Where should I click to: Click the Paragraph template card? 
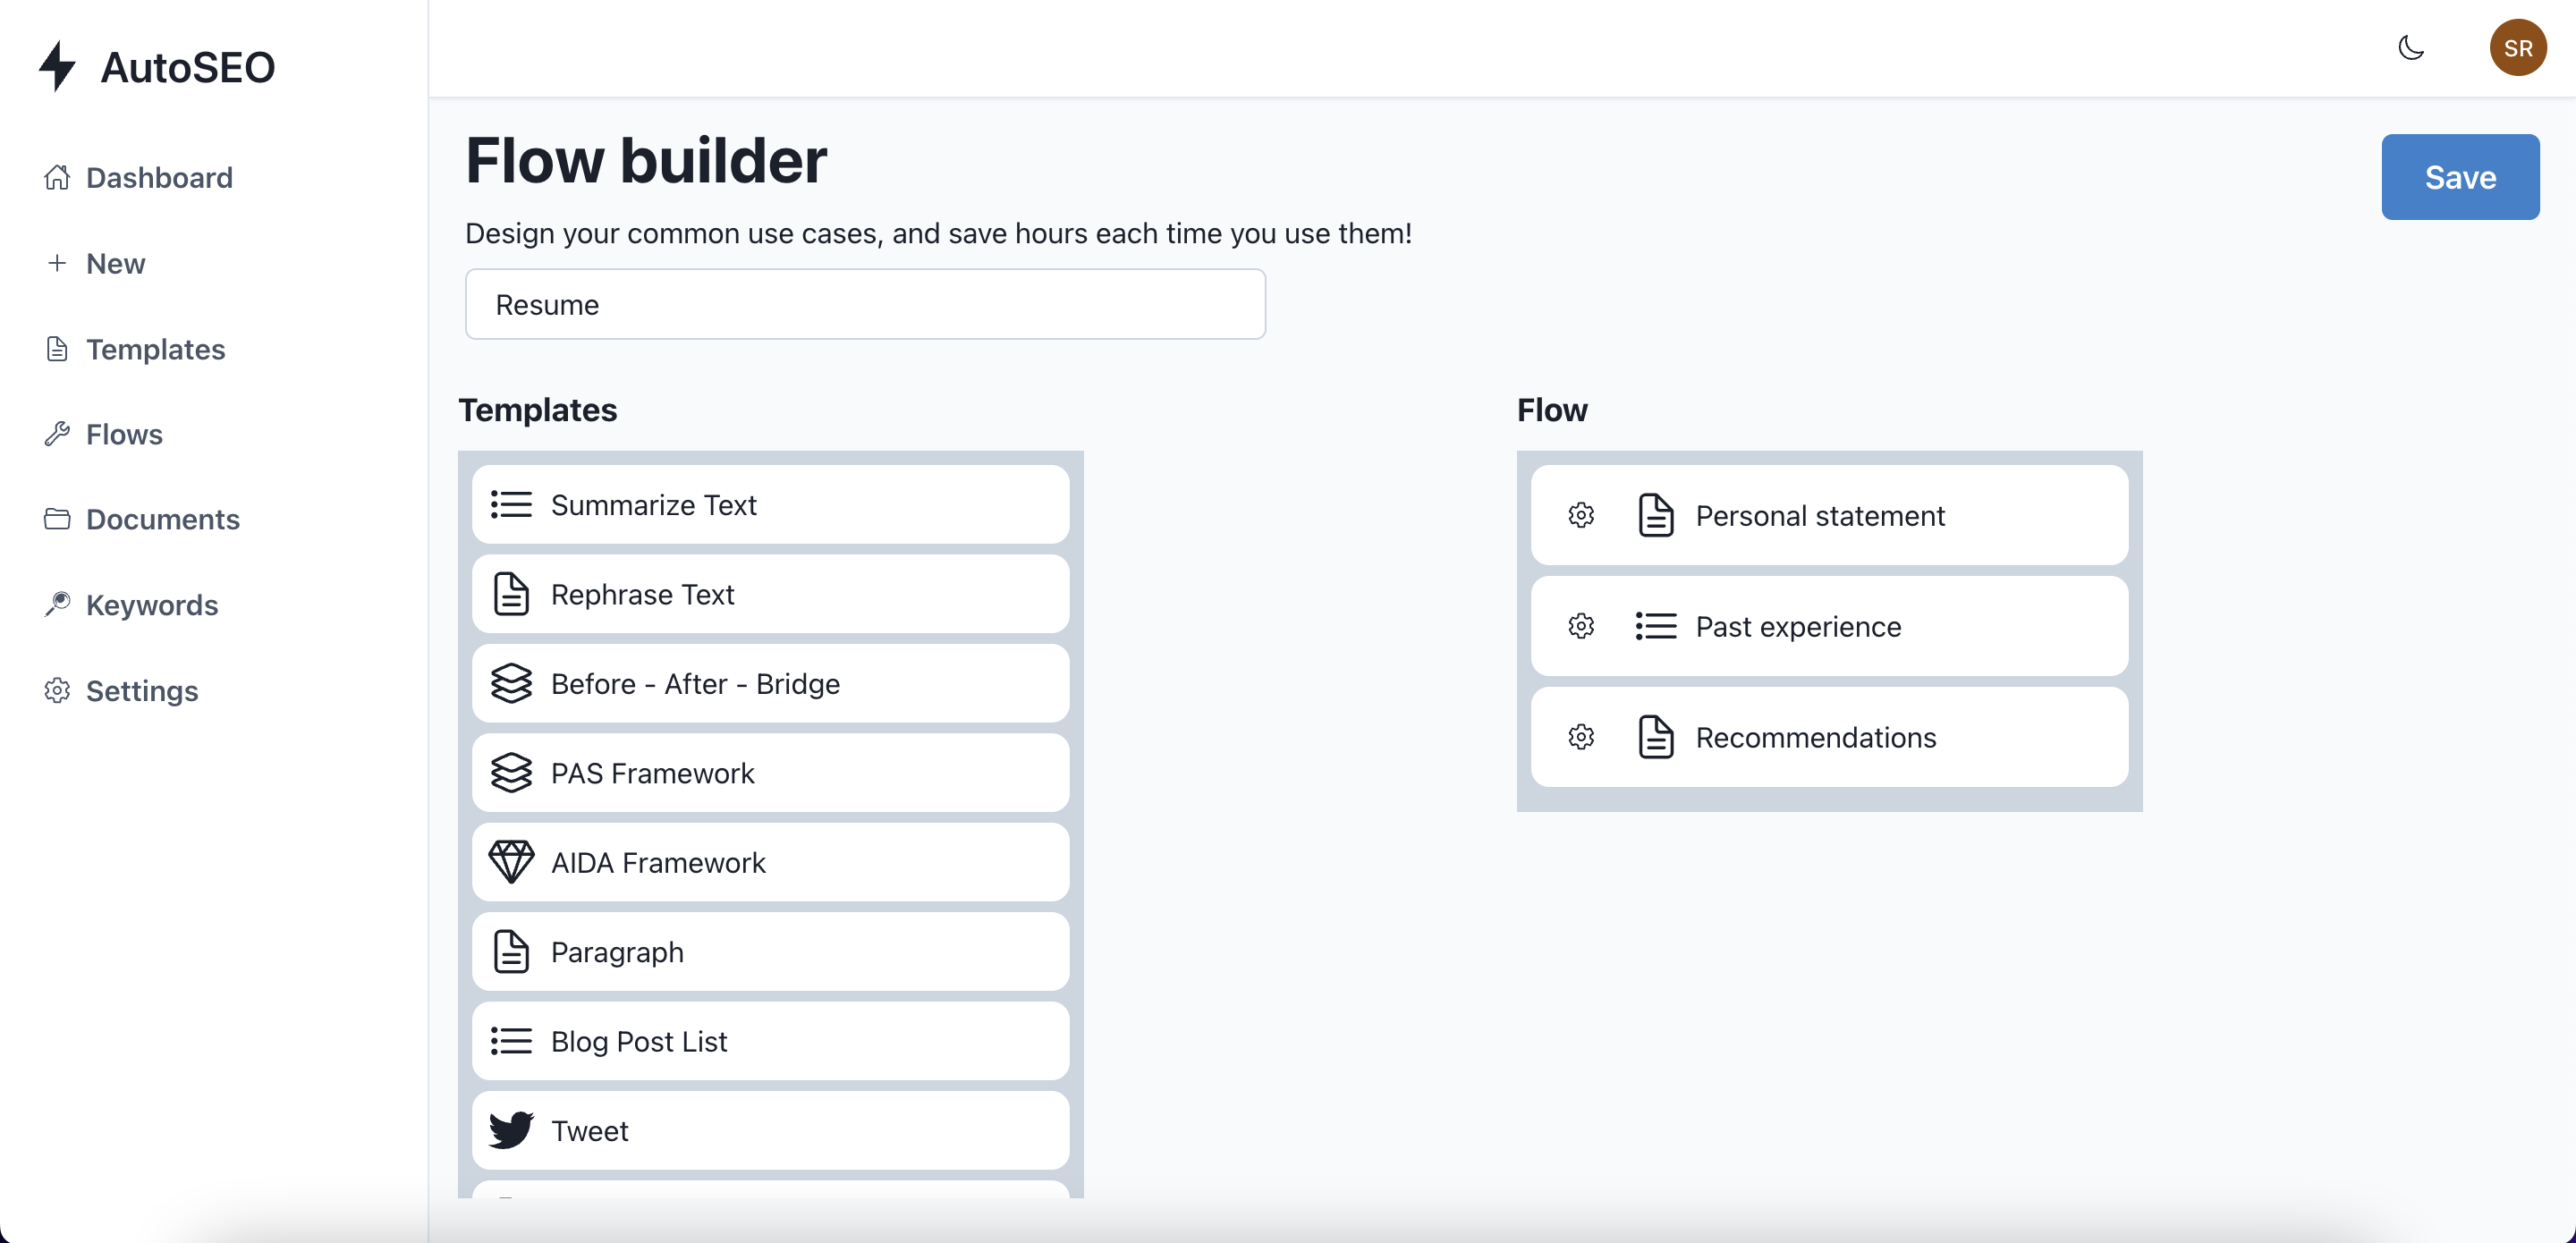(770, 951)
